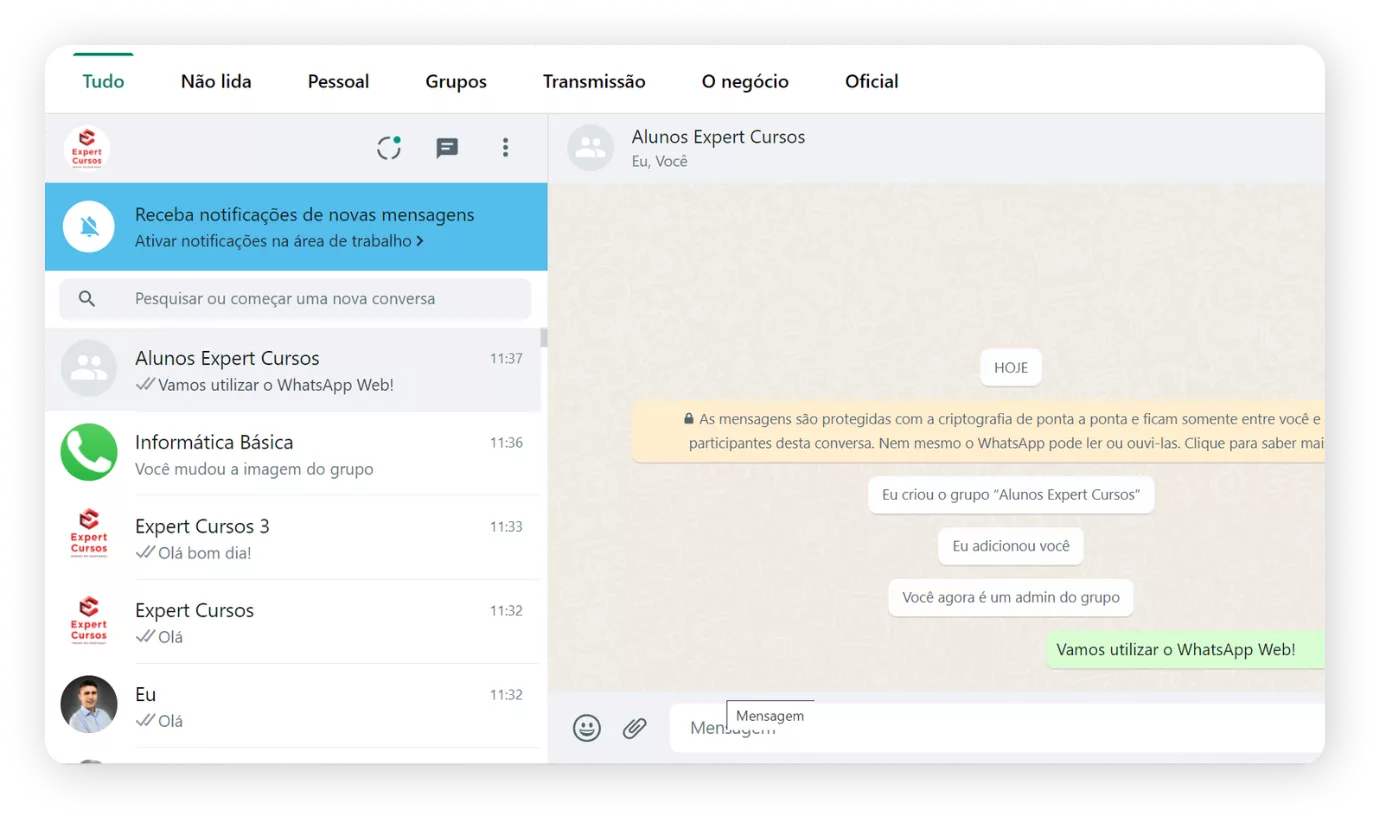The height and width of the screenshot is (820, 1380).
Task: Click the Vamos utilizar o WhatsApp Web! list preview
Action: [276, 385]
